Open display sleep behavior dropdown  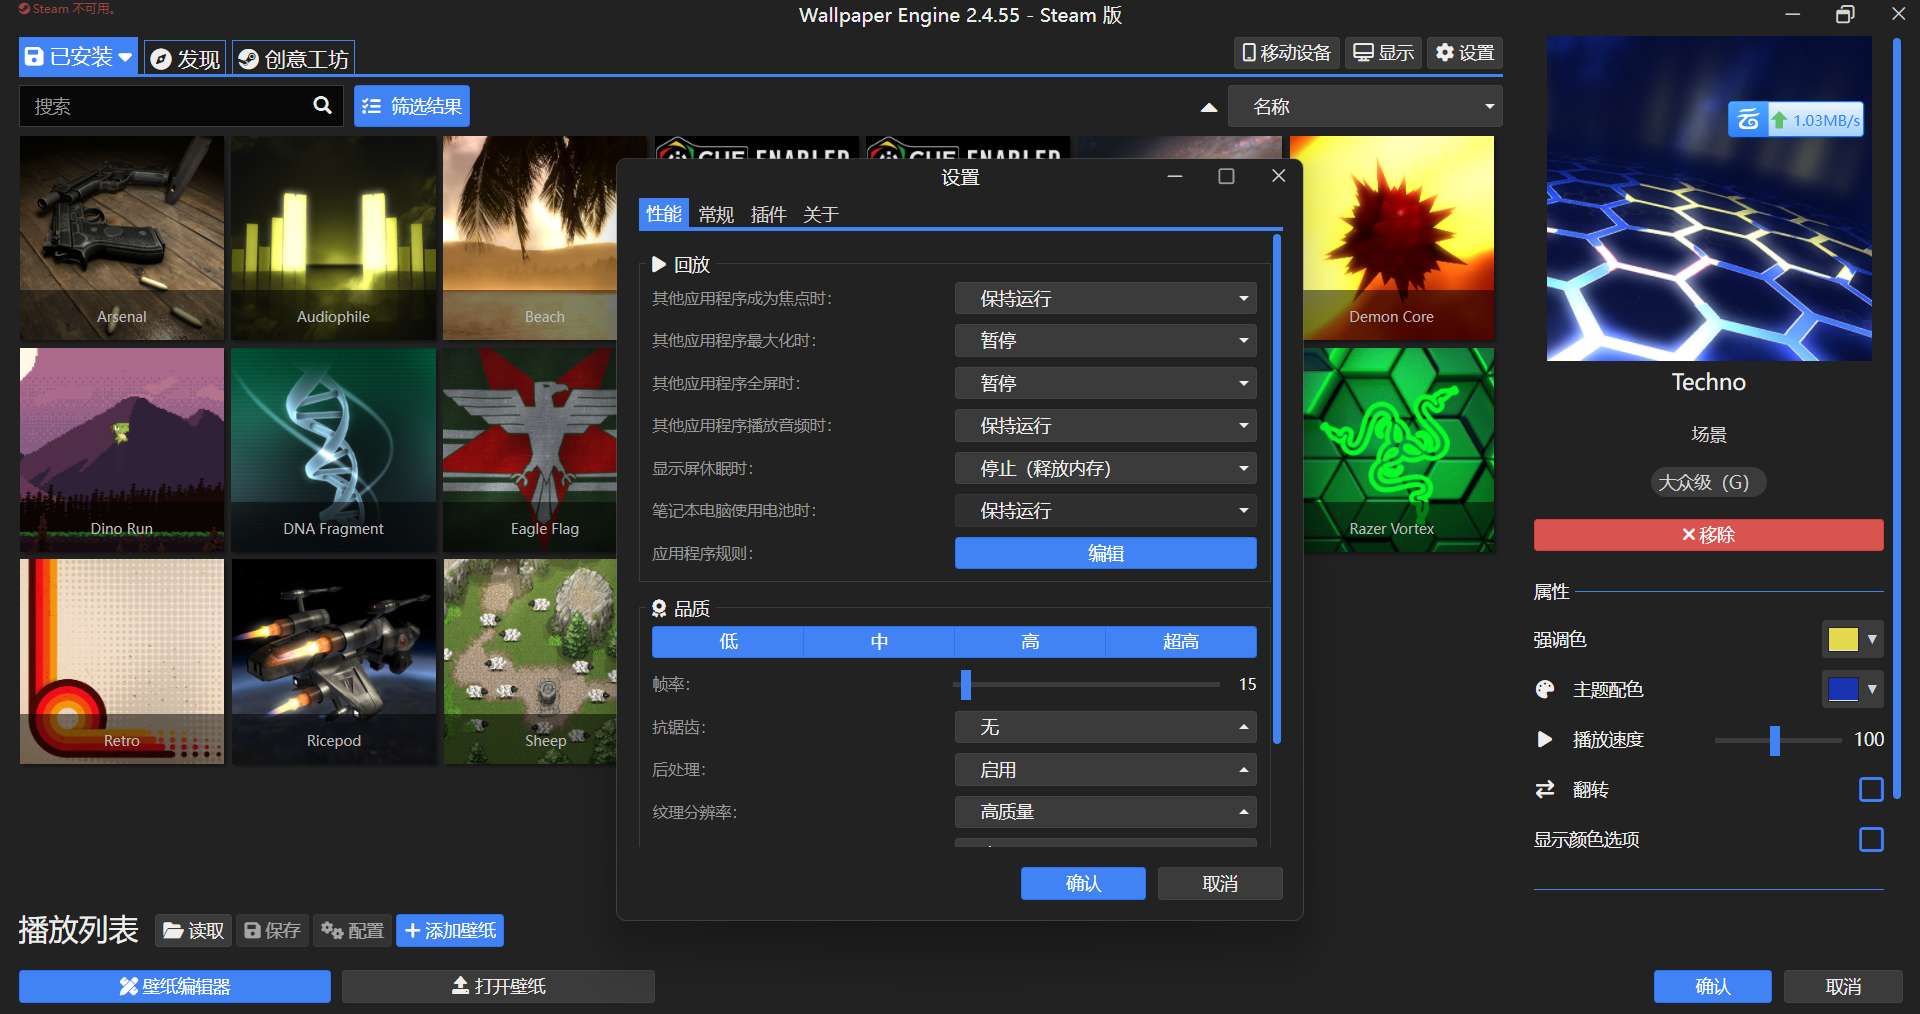1106,468
